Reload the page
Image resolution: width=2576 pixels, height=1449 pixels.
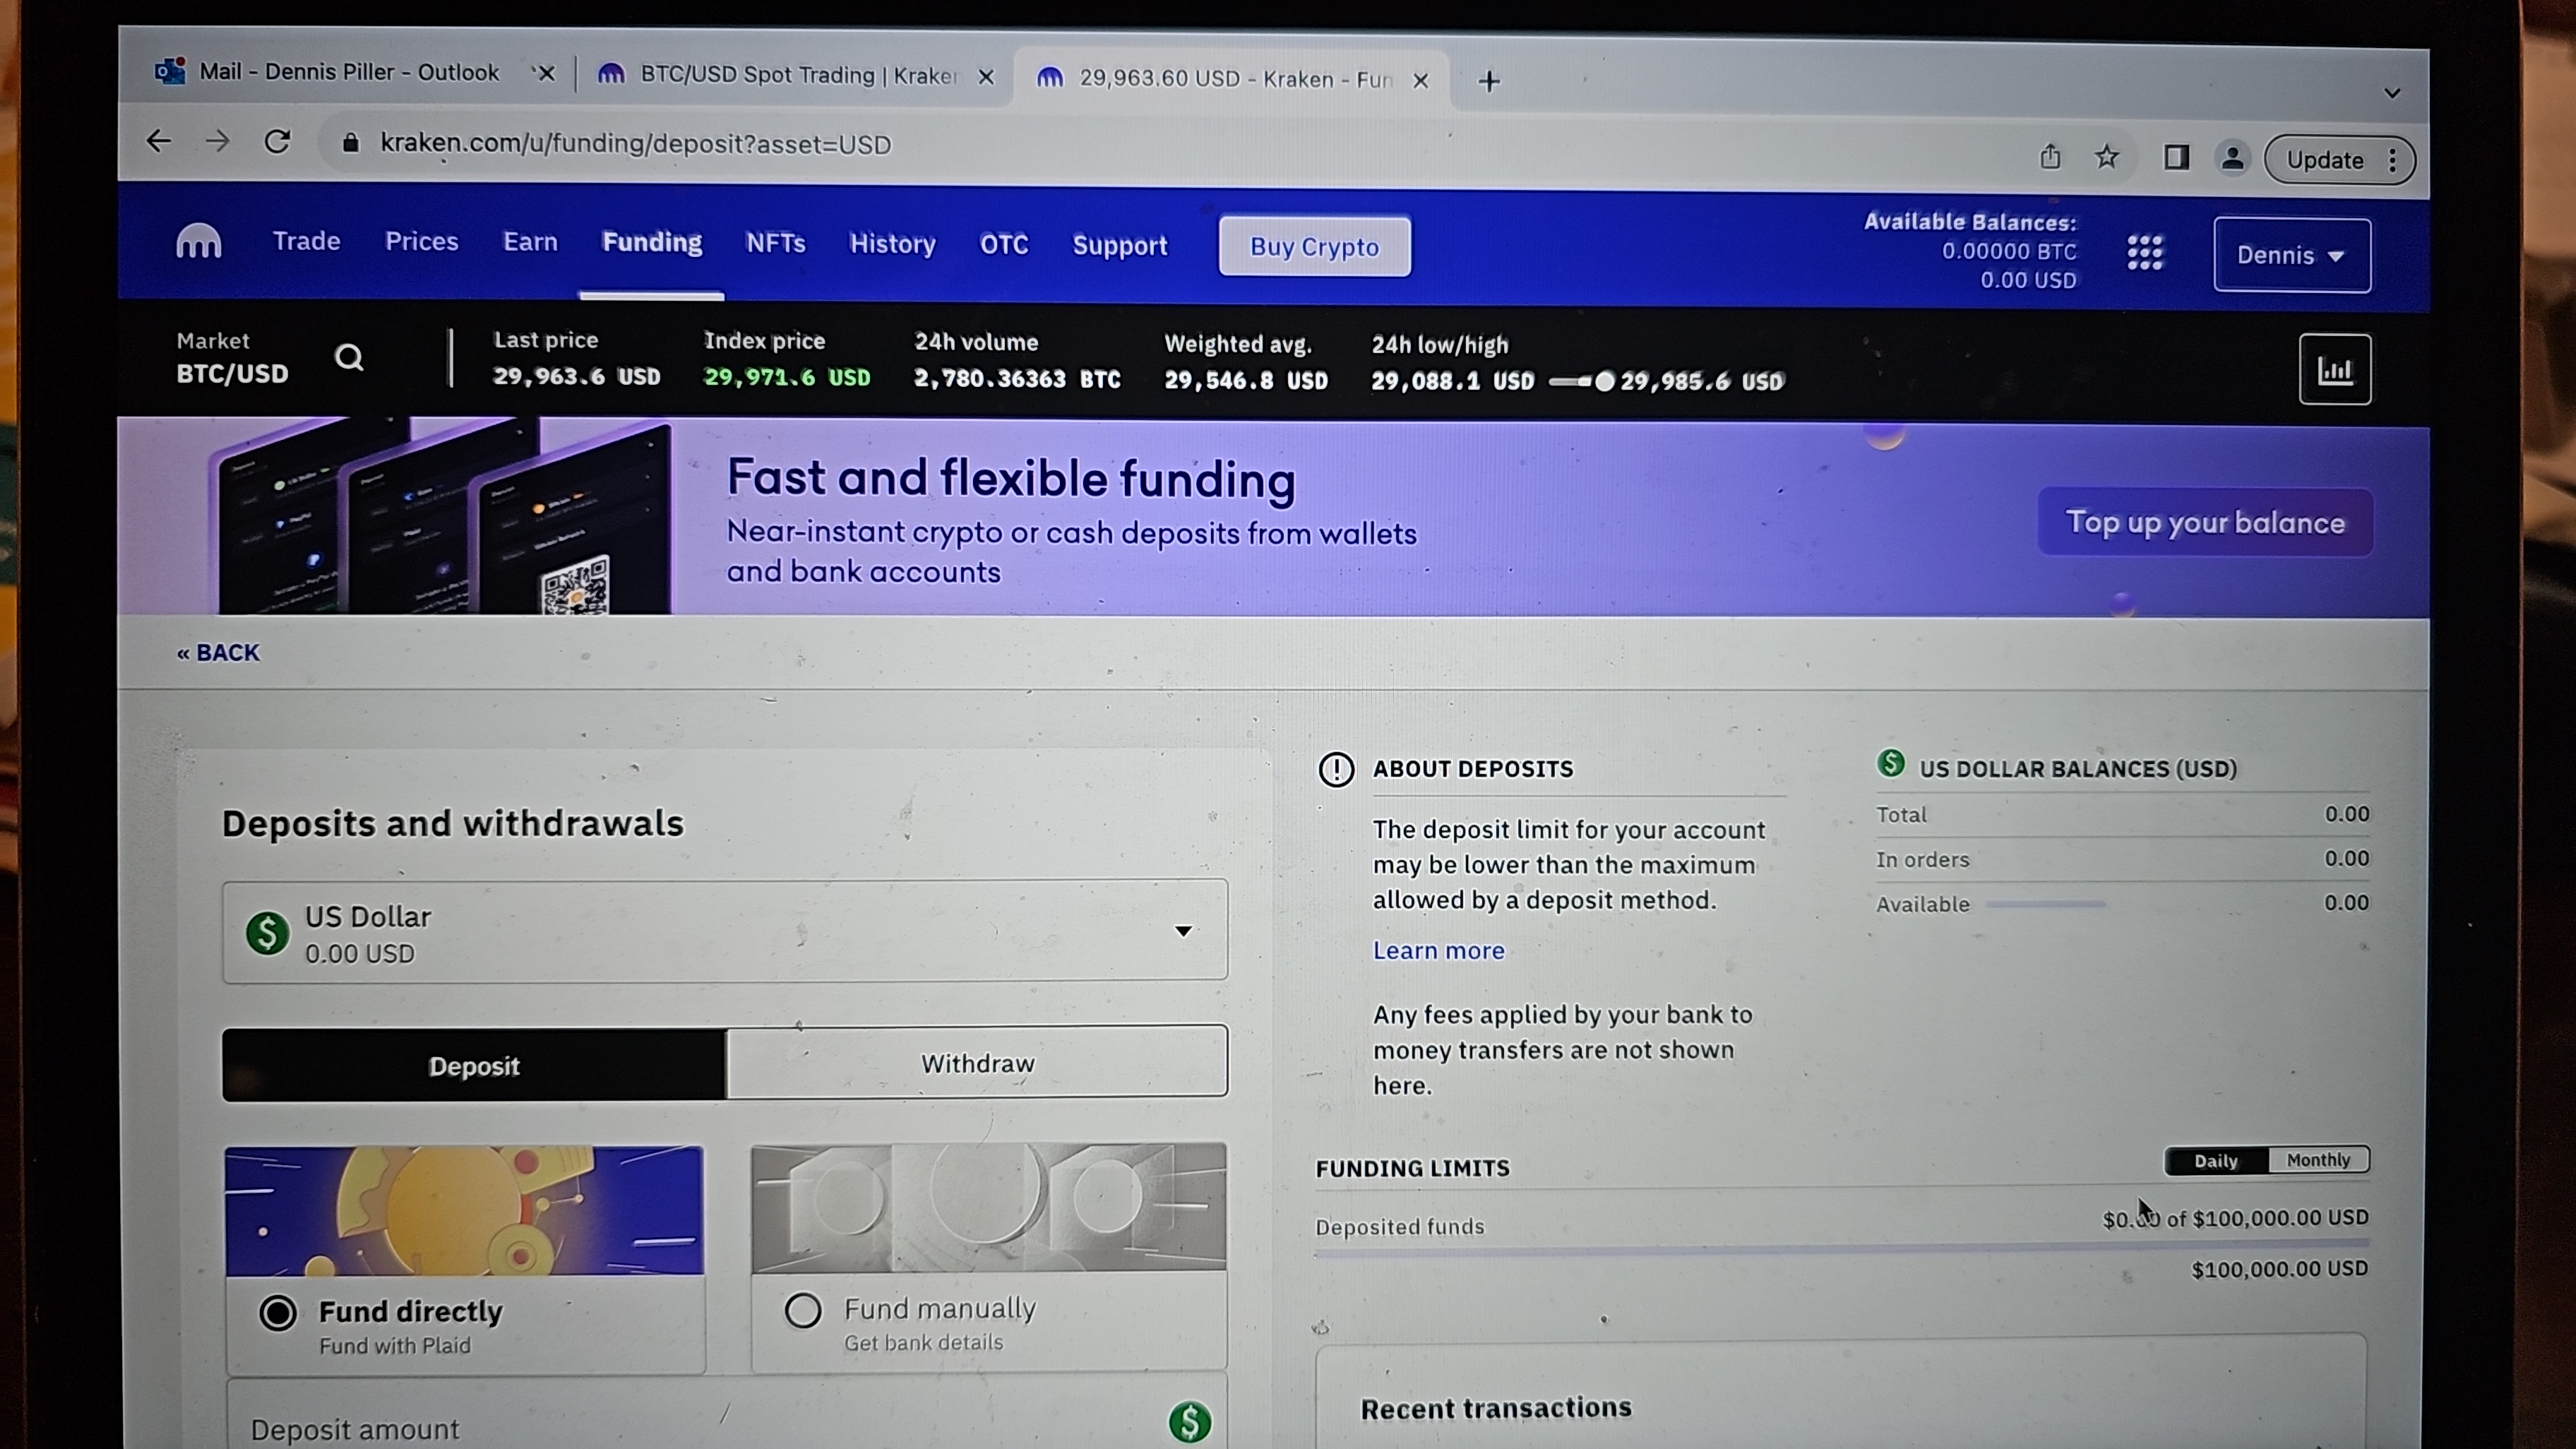[277, 142]
